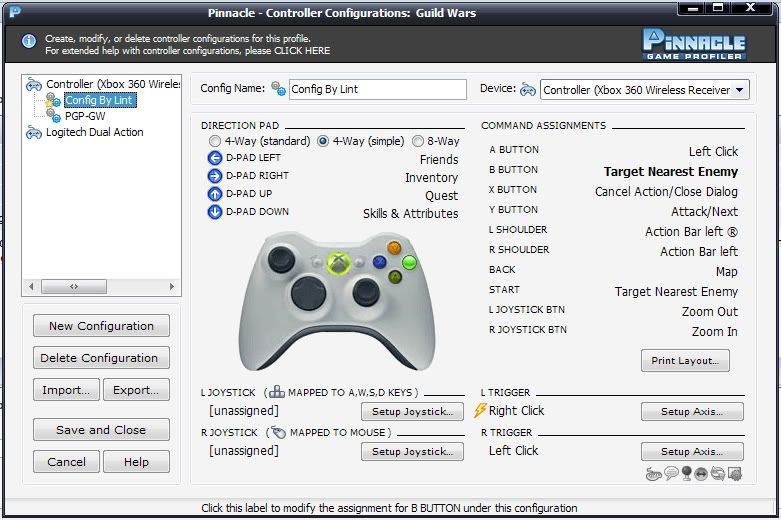Click Y BUTTON 'Attack/Next' assignment
Screen dimensions: 781x520
704,212
